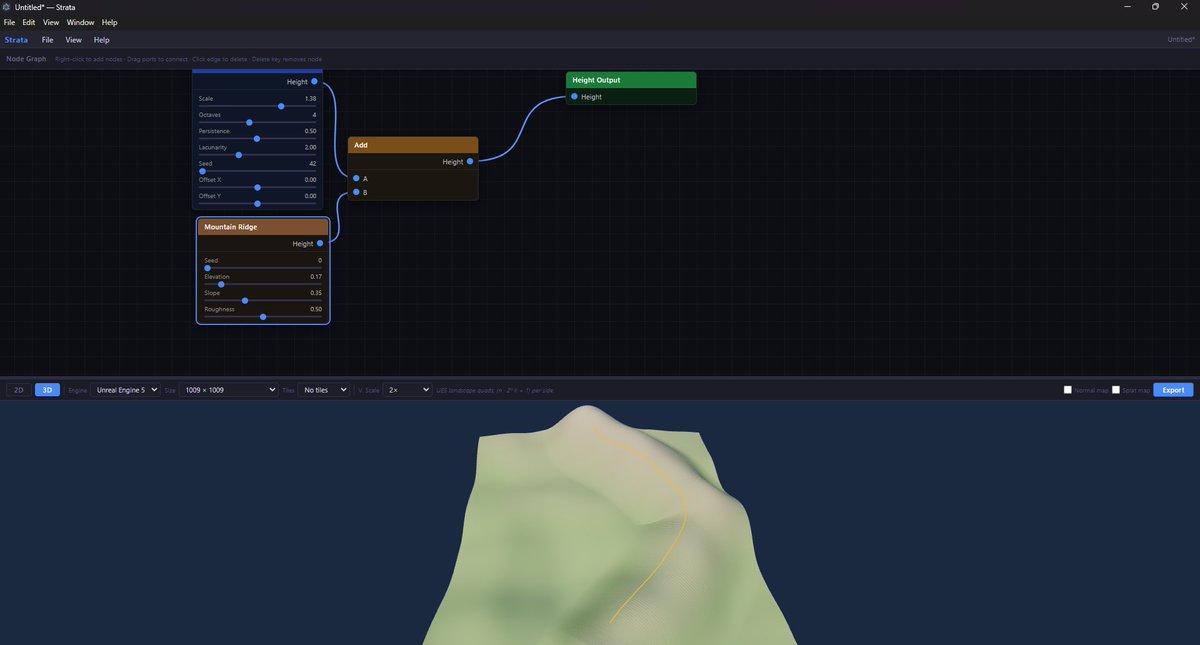1200x645 pixels.
Task: Enable the Splat map checkbox
Action: point(1116,390)
